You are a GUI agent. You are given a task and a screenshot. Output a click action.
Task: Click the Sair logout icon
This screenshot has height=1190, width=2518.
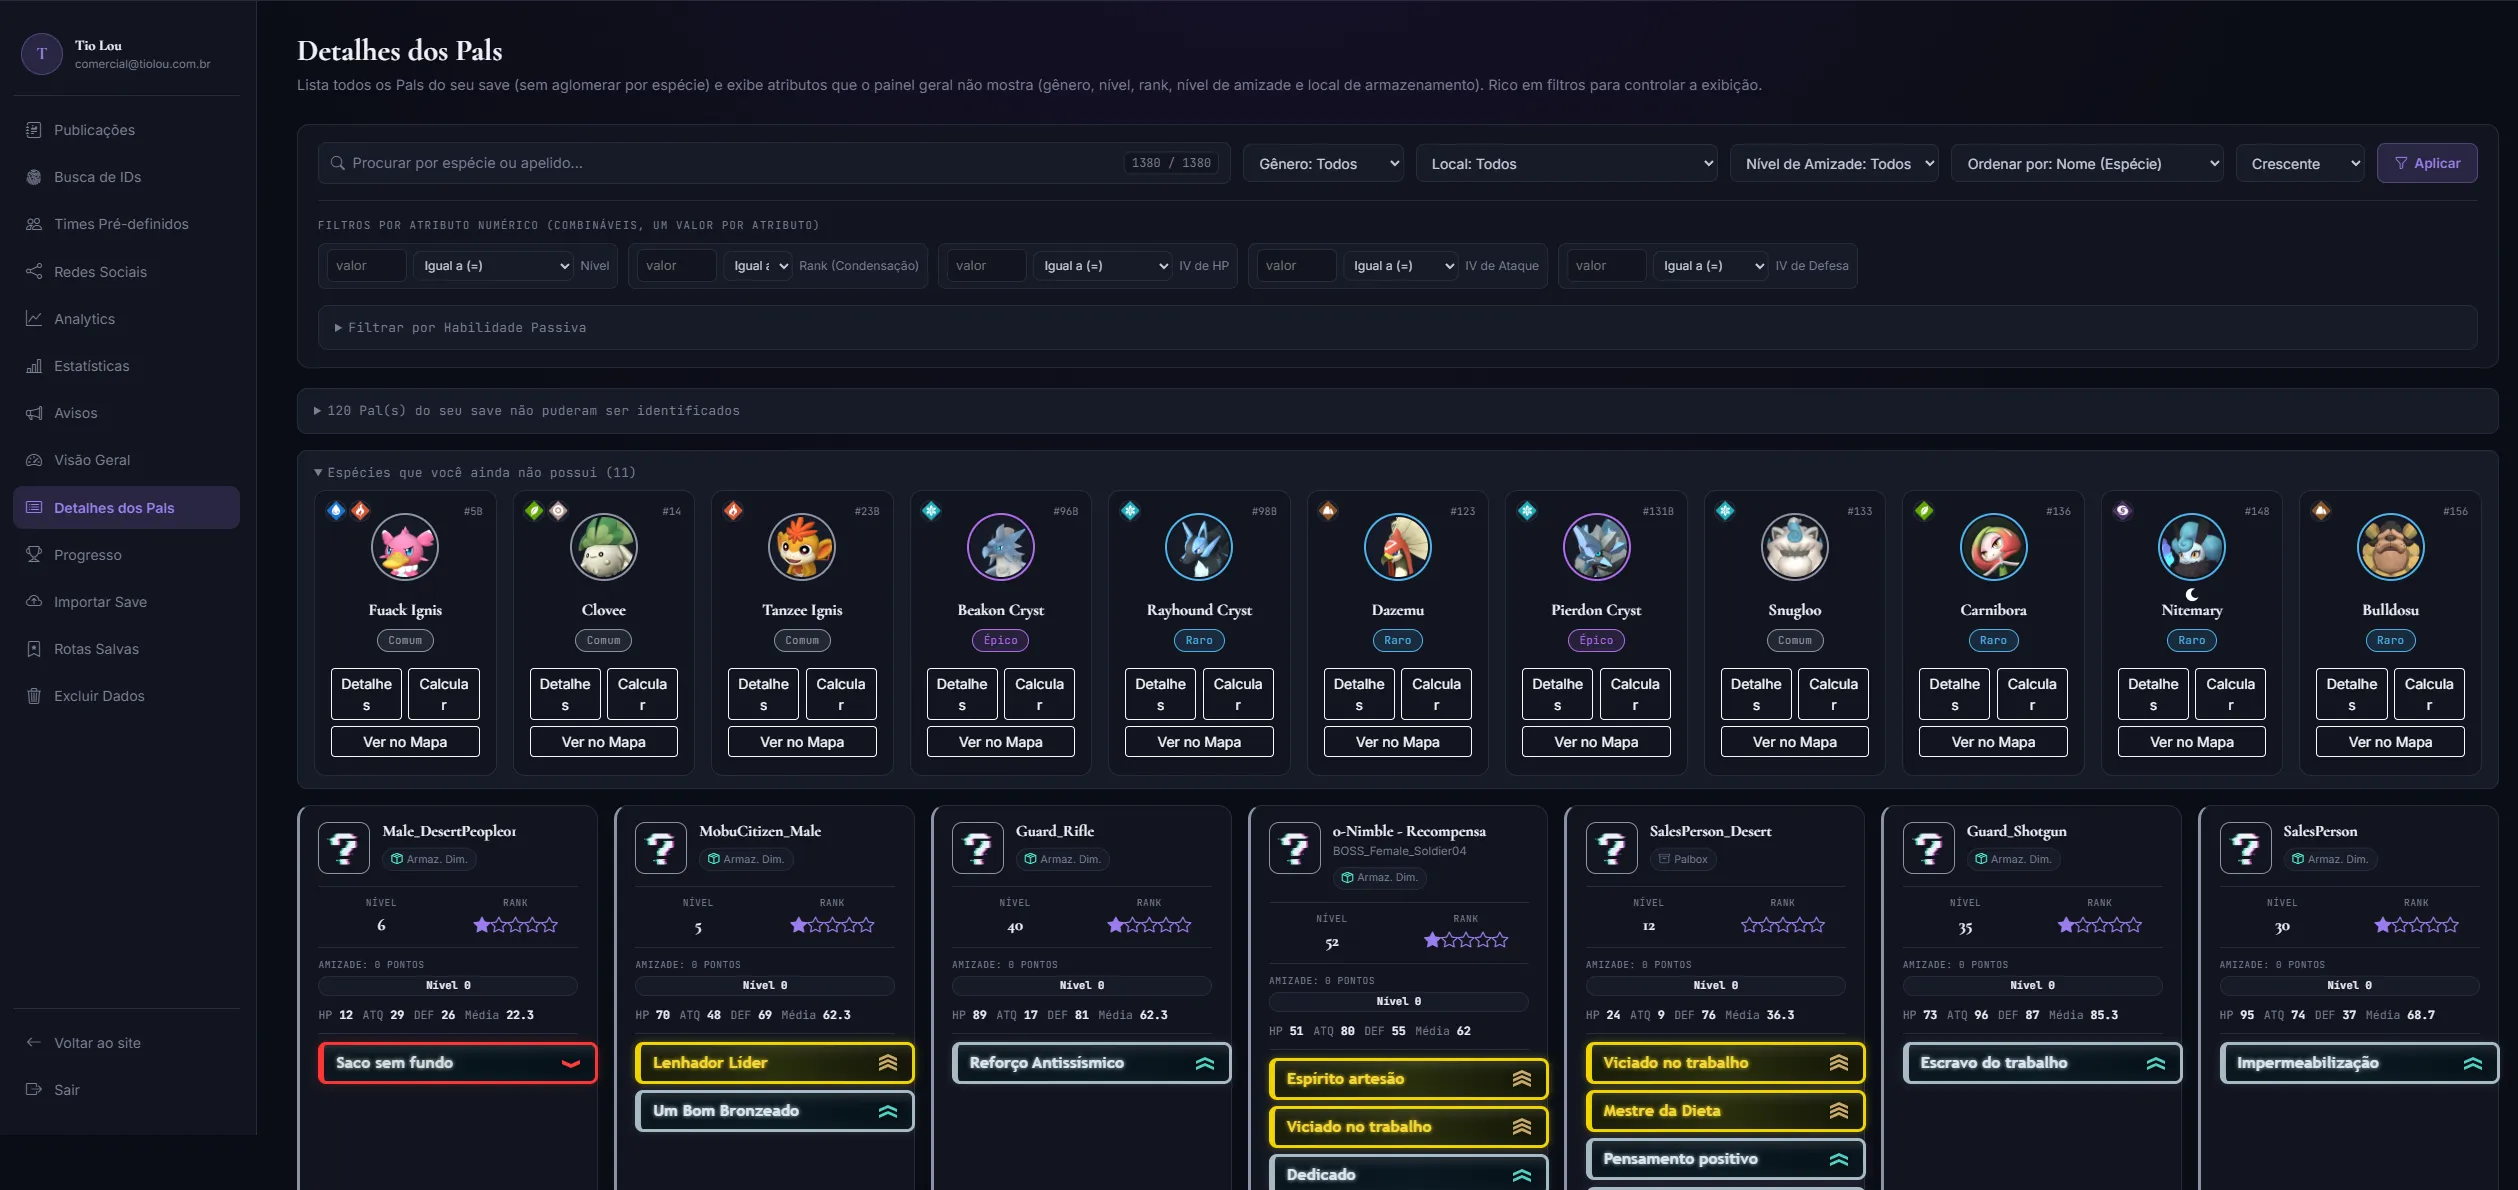click(34, 1089)
